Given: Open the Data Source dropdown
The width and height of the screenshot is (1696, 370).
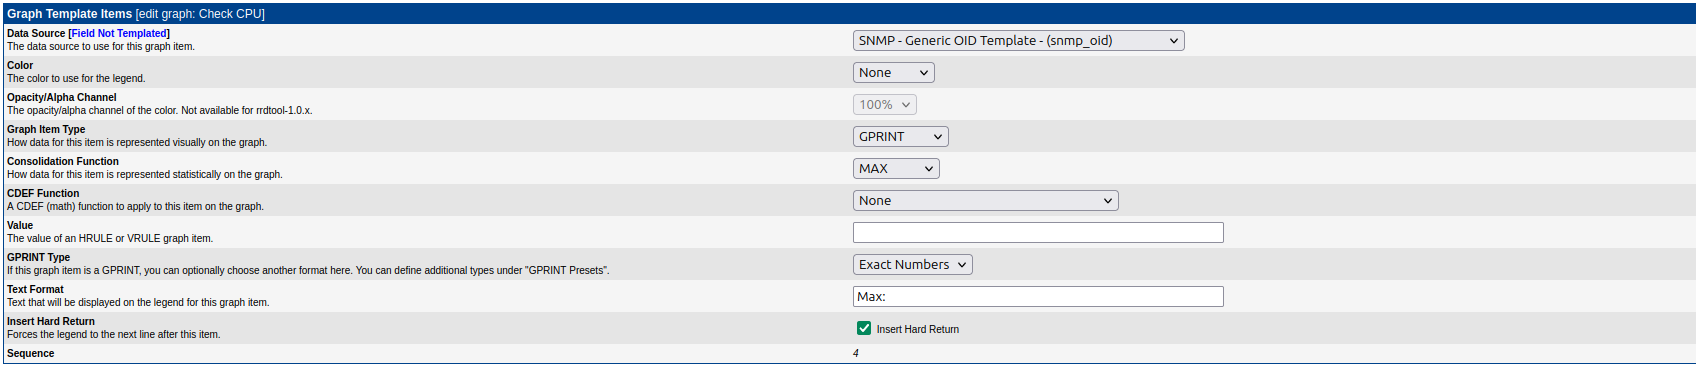Looking at the screenshot, I should coord(1018,41).
